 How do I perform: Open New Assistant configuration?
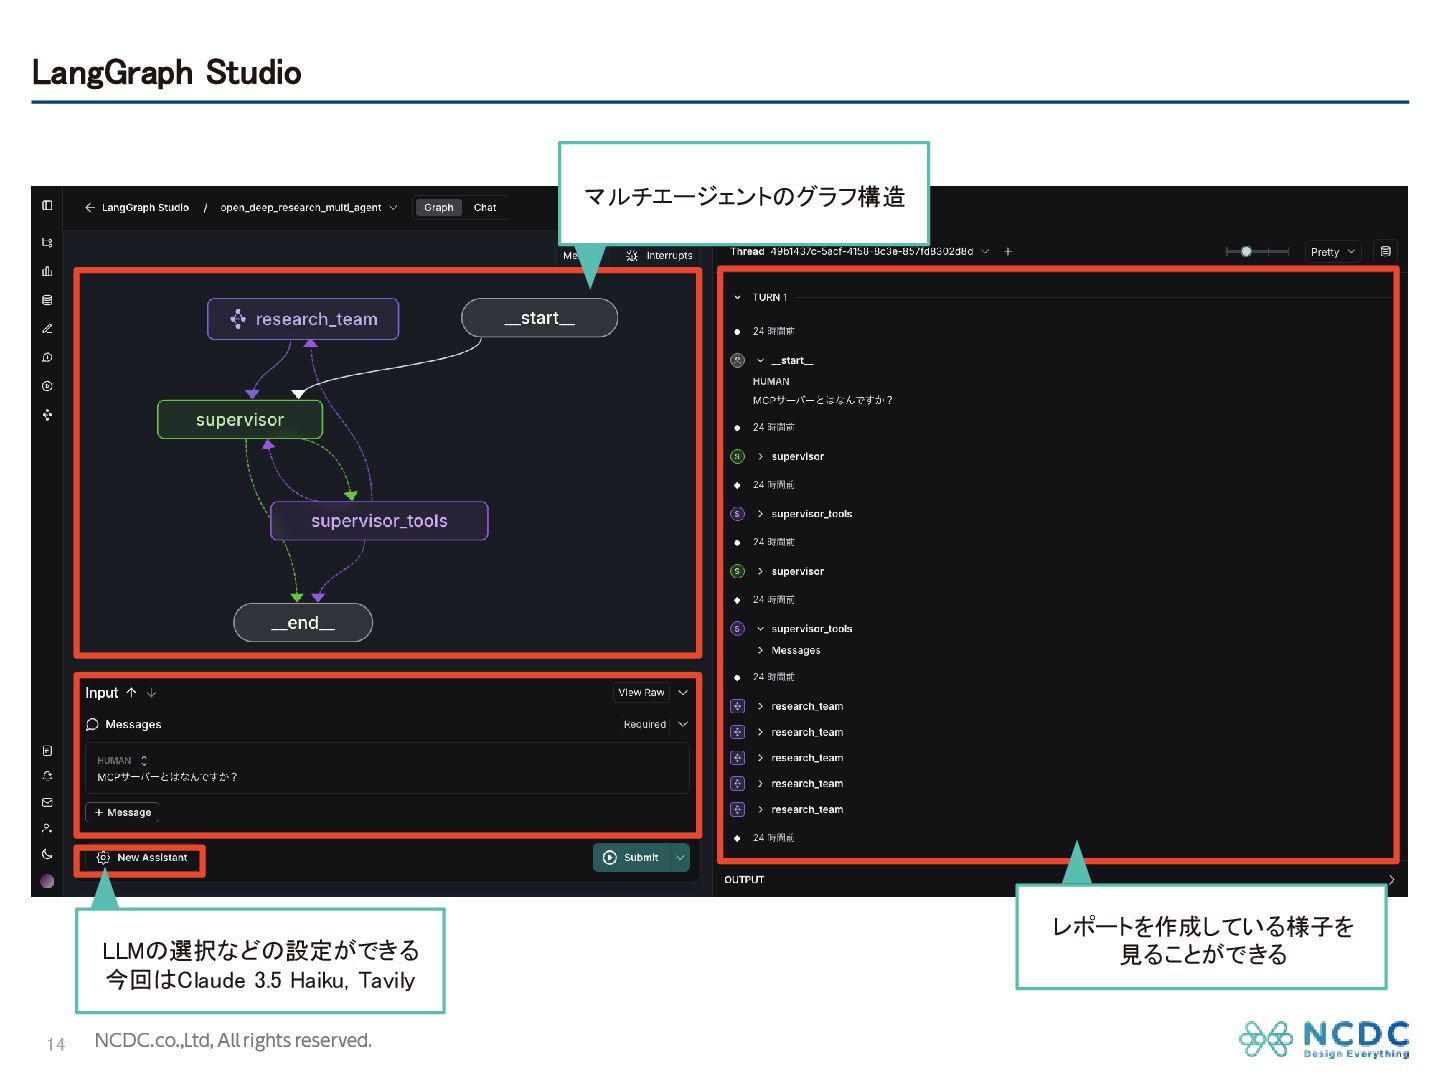(143, 858)
